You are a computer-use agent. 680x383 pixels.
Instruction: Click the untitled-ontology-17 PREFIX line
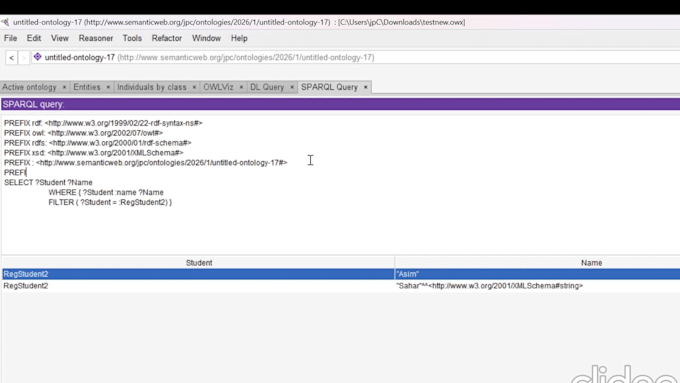pyautogui.click(x=146, y=163)
